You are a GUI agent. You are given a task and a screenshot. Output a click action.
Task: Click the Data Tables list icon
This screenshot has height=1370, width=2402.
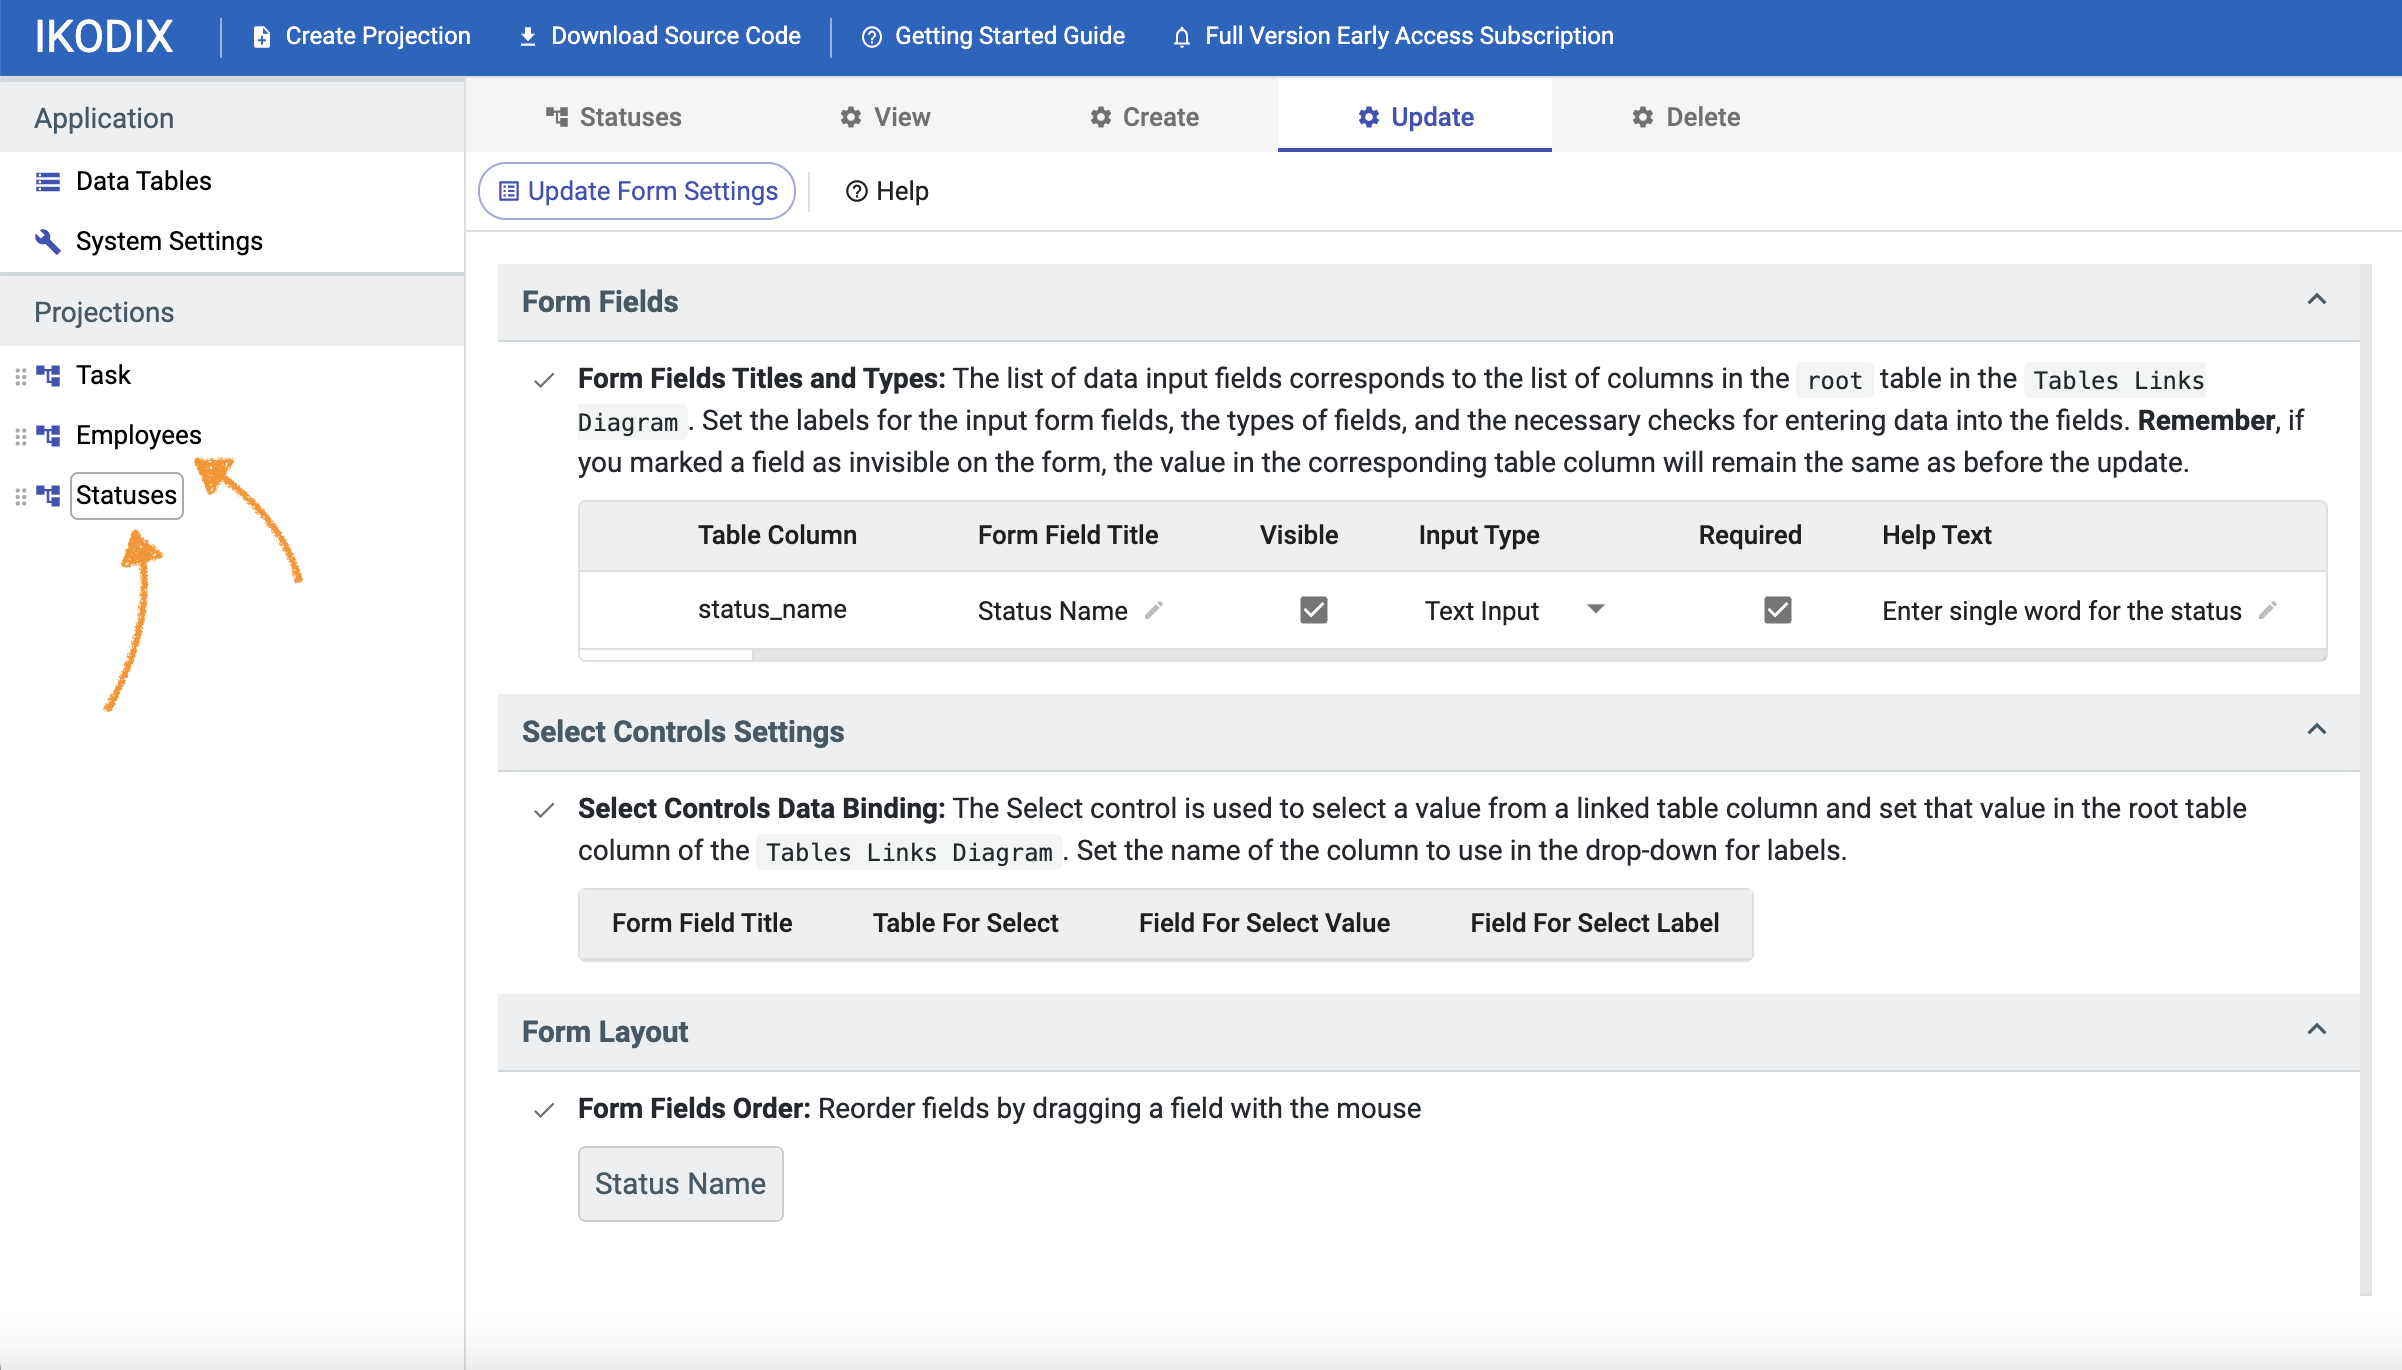click(47, 182)
